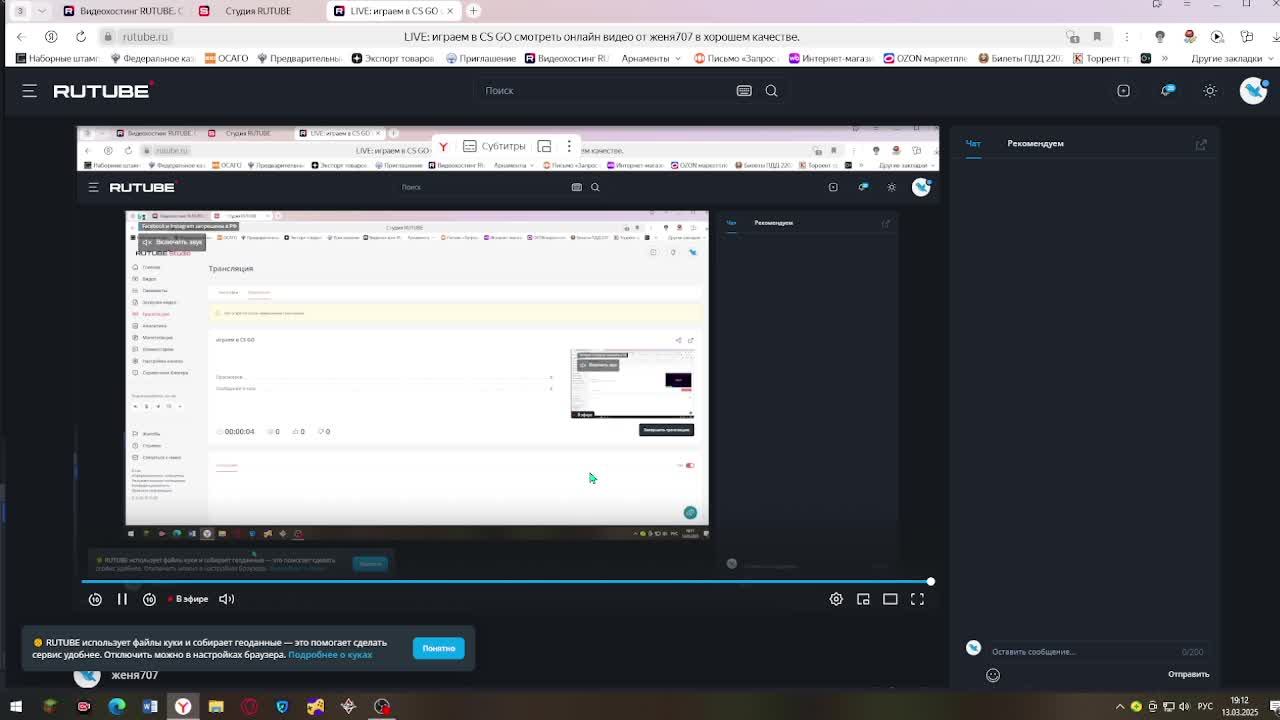Open the OZON маркетплейс bookmark
The height and width of the screenshot is (720, 1280).
(x=927, y=58)
